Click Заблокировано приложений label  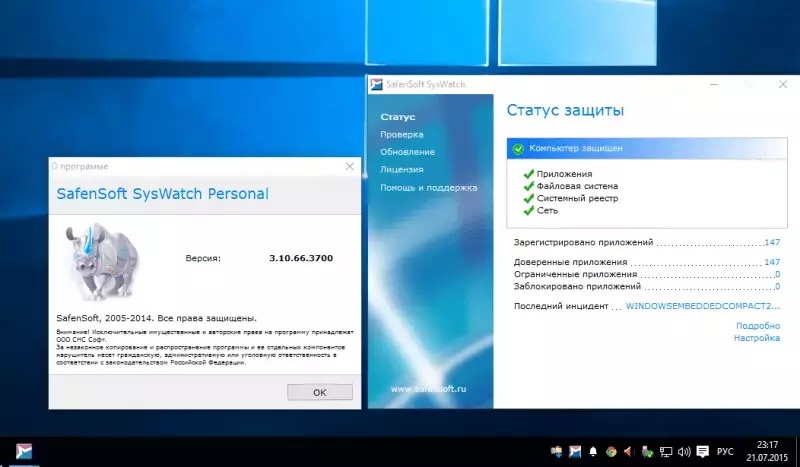click(x=577, y=286)
